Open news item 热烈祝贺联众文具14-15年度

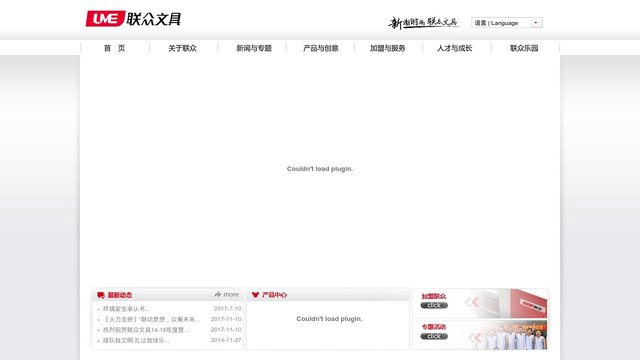[x=146, y=330]
